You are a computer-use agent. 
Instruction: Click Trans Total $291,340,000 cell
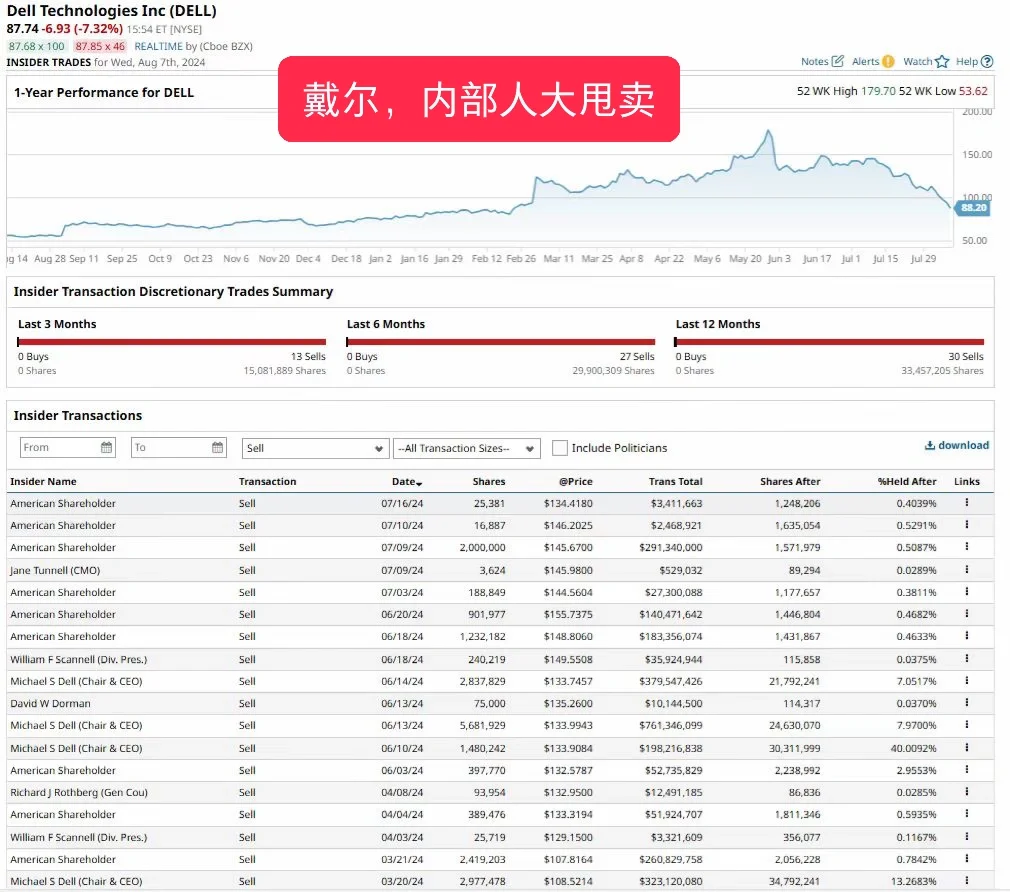[671, 547]
